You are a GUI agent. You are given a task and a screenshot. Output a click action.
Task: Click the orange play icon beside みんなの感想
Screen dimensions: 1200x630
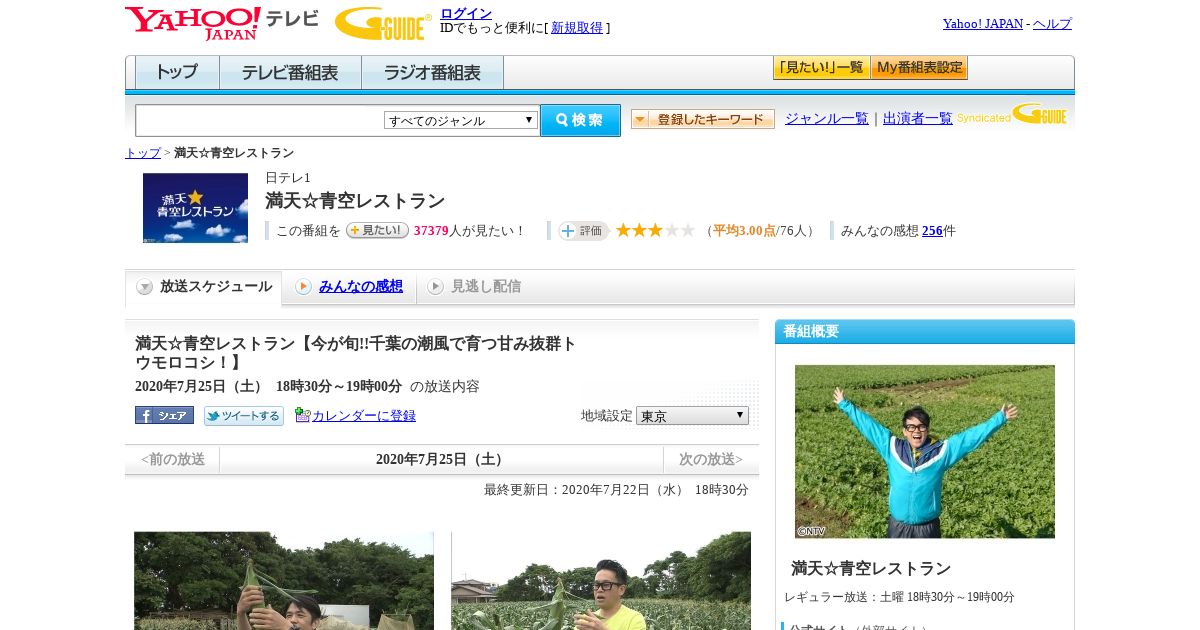point(303,287)
